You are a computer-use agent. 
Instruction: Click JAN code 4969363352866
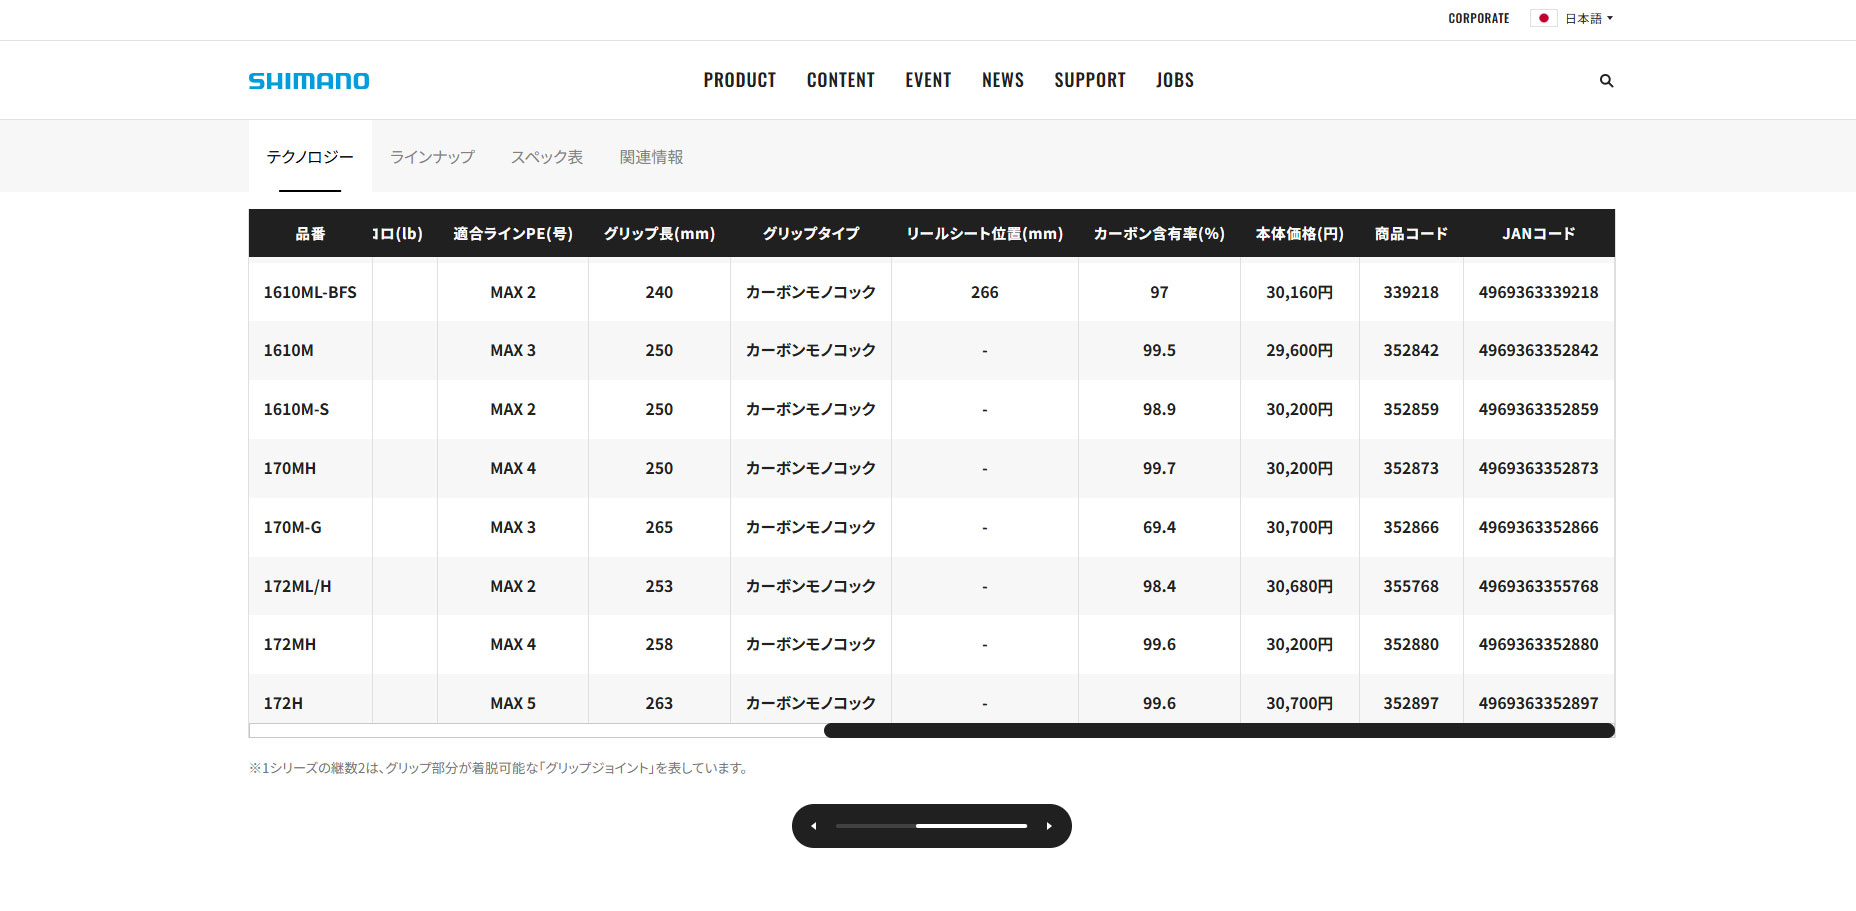click(x=1539, y=527)
